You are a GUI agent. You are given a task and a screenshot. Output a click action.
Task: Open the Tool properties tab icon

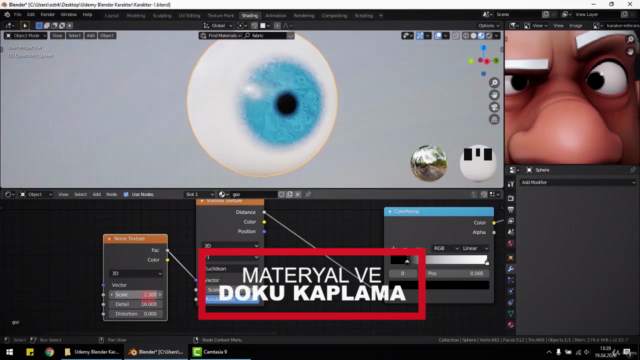tap(511, 185)
